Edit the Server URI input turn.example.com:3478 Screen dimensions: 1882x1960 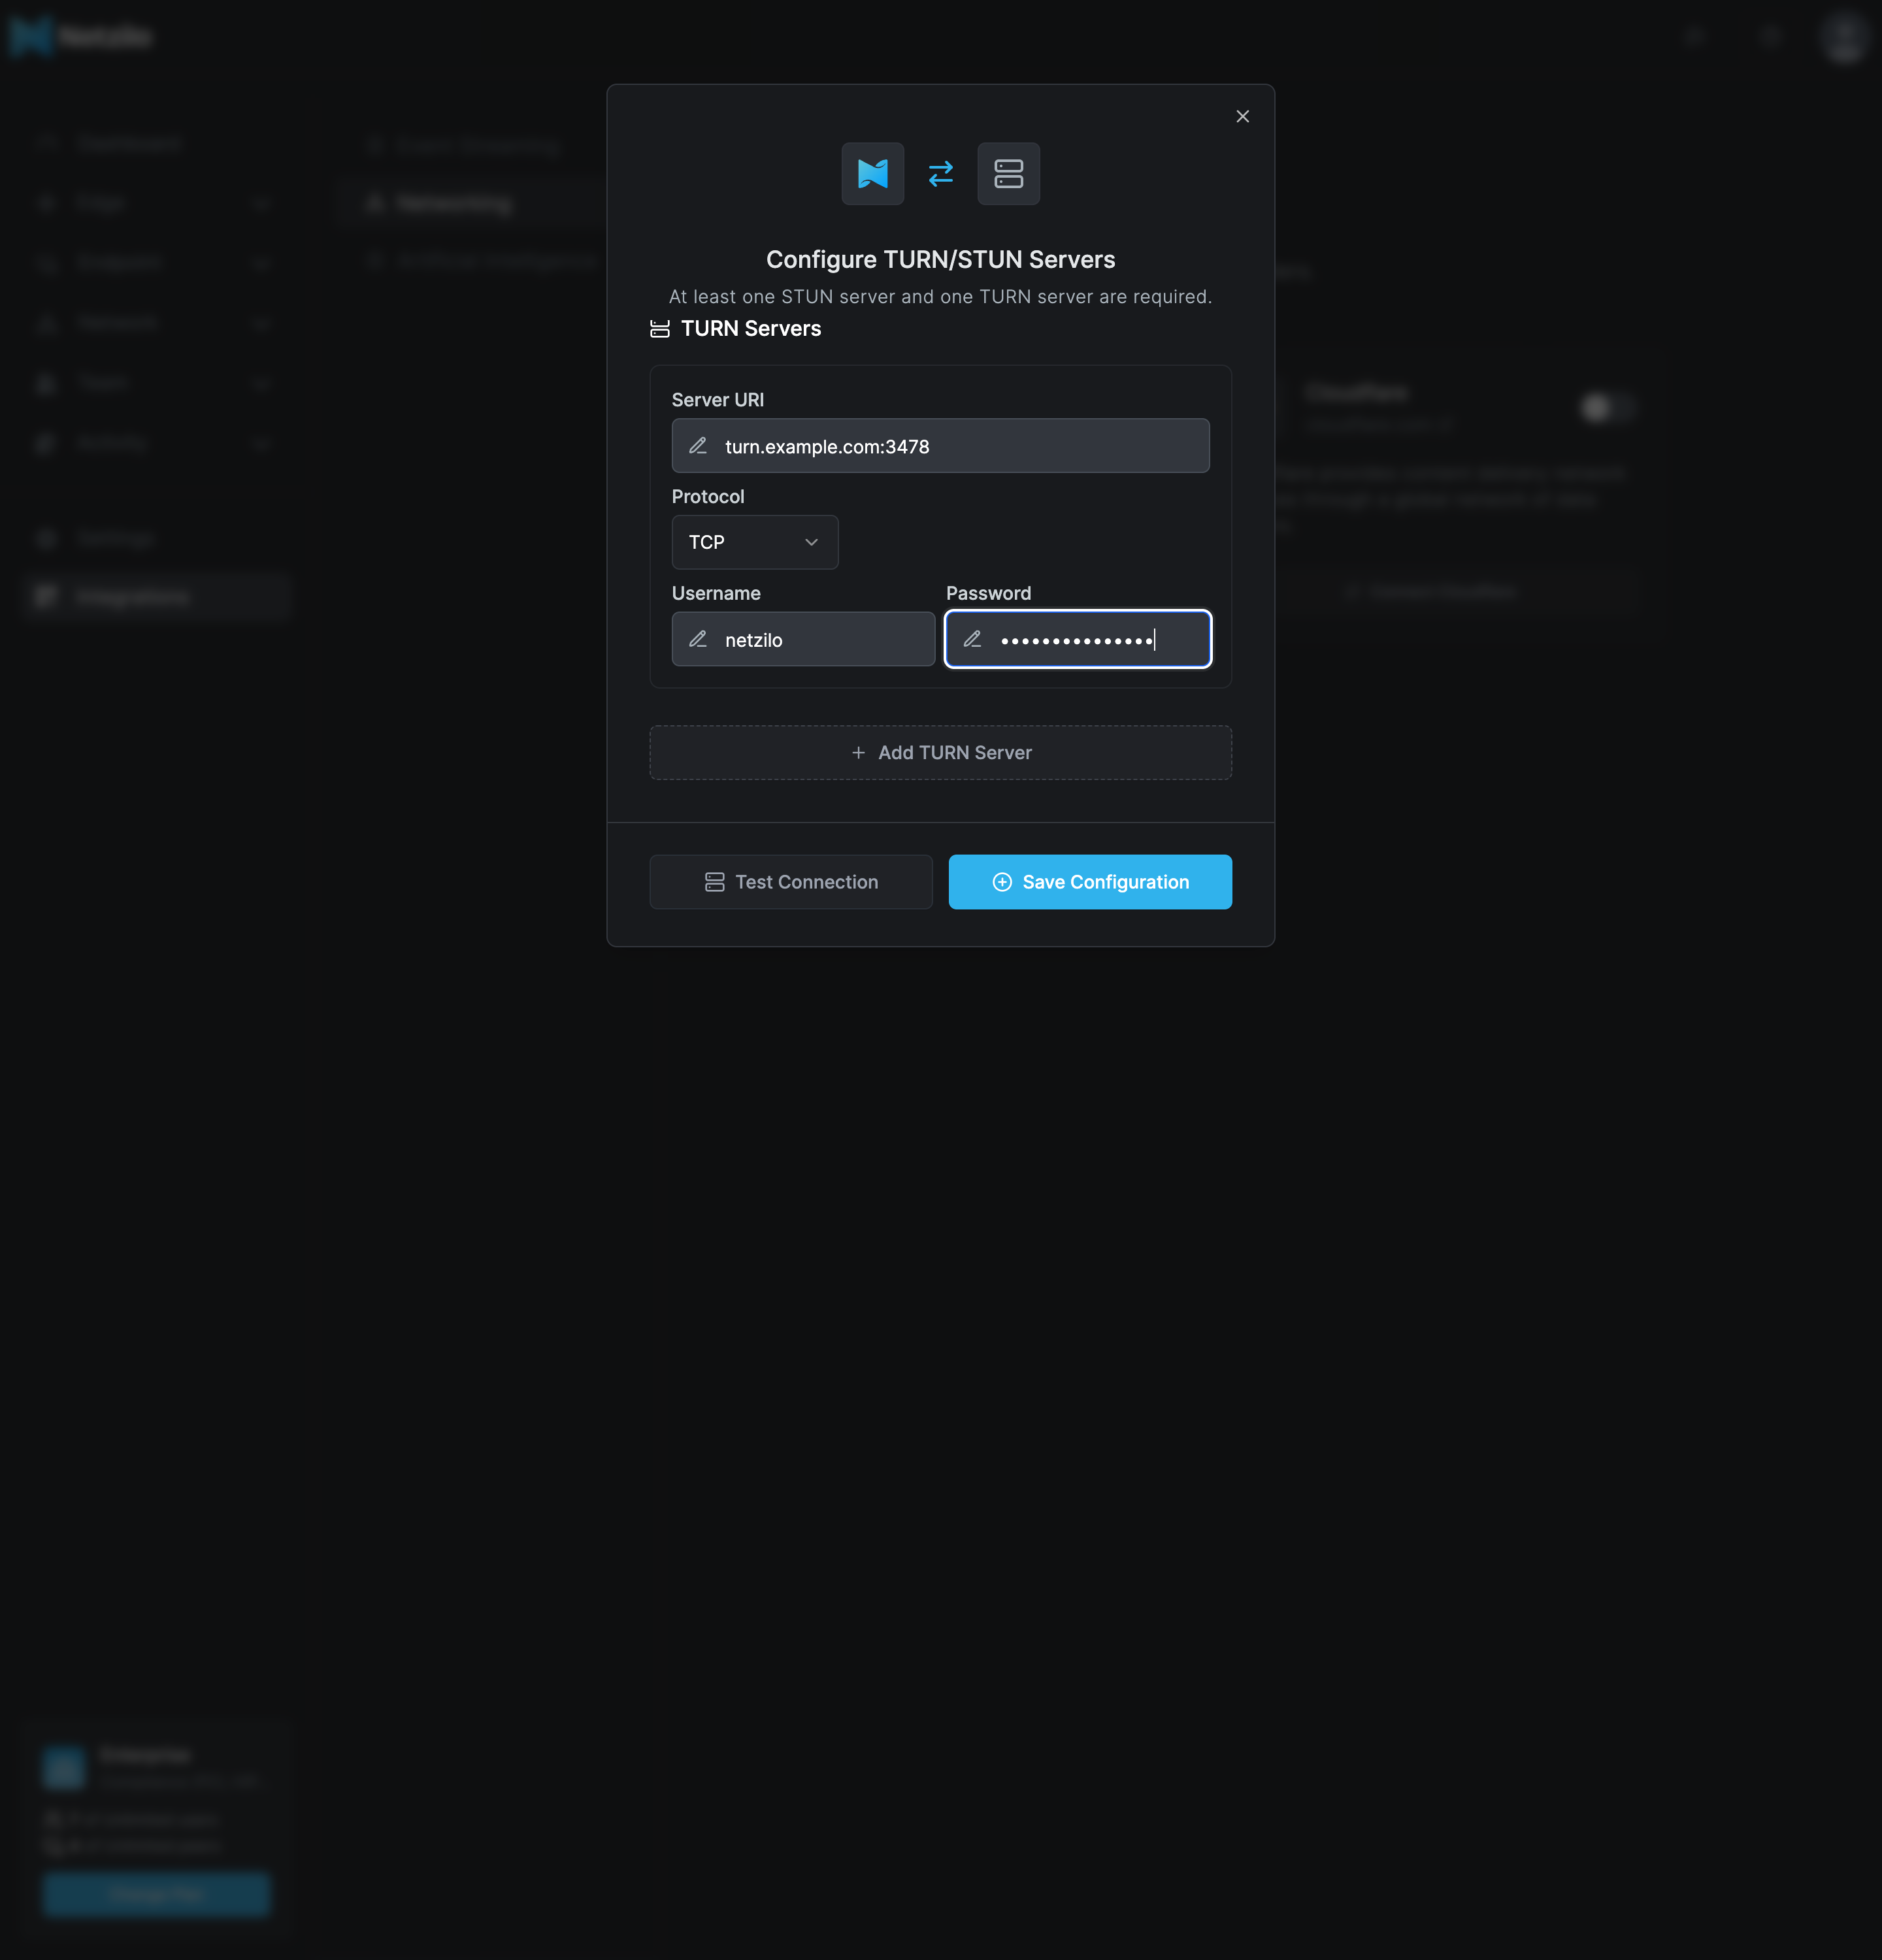click(x=940, y=446)
